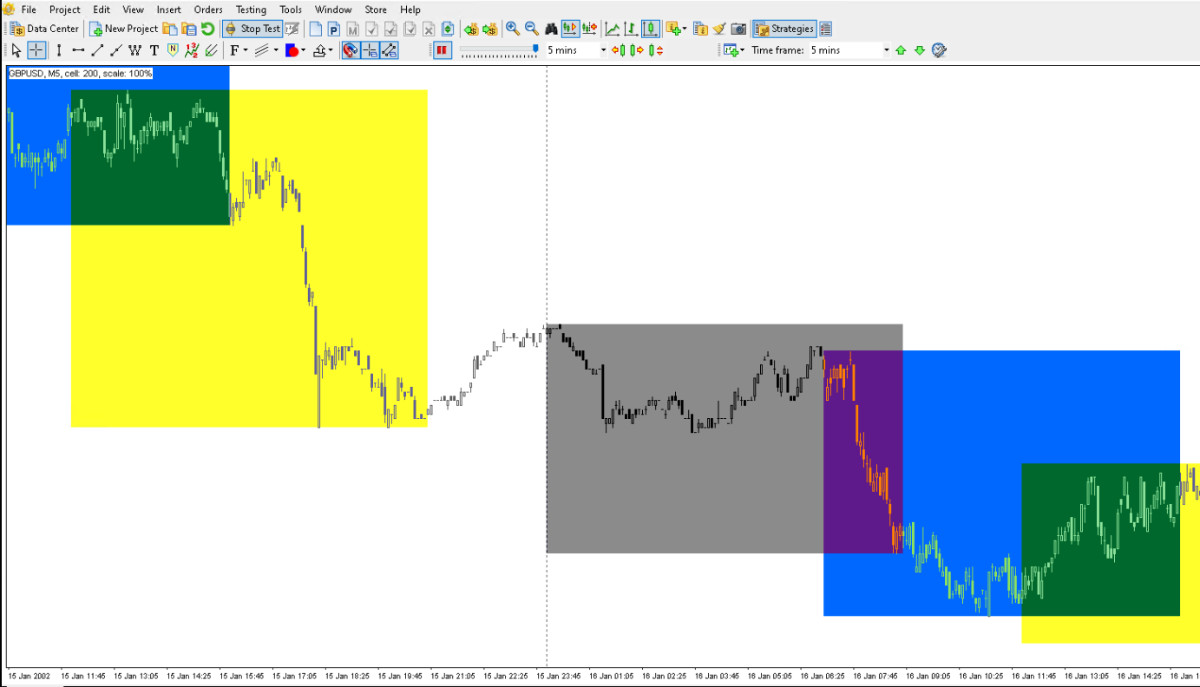Switch to line chart view
Image resolution: width=1200 pixels, height=687 pixels.
tap(612, 29)
